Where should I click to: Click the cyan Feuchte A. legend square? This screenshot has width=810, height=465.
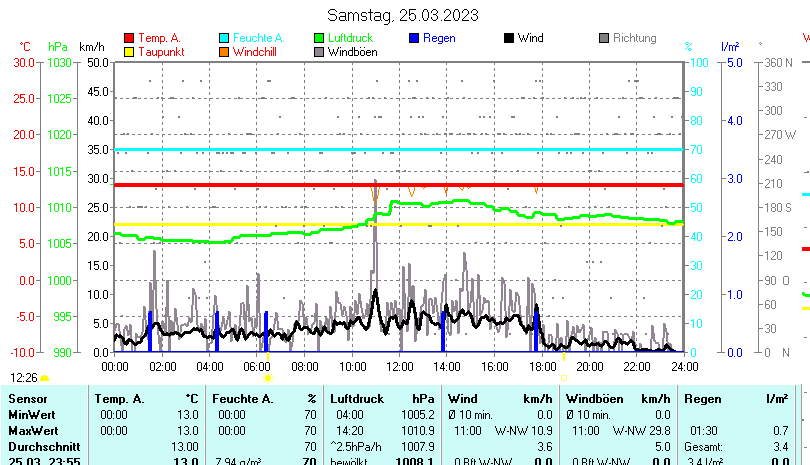[x=224, y=38]
